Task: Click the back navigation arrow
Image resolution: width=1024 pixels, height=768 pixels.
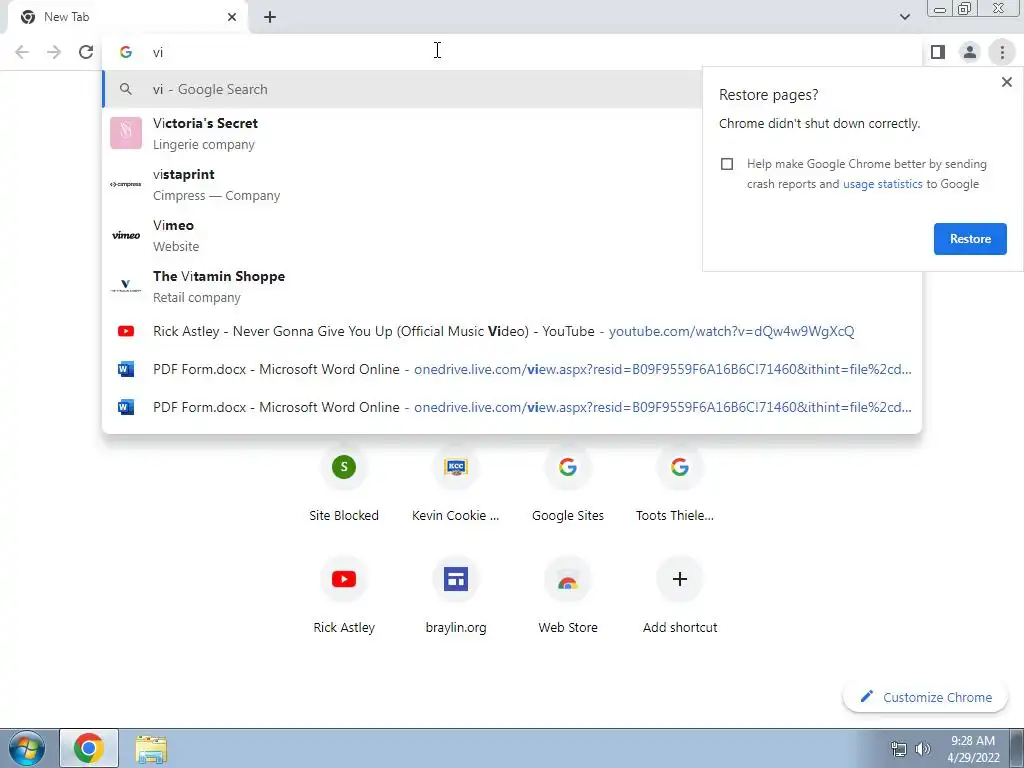Action: tap(22, 52)
